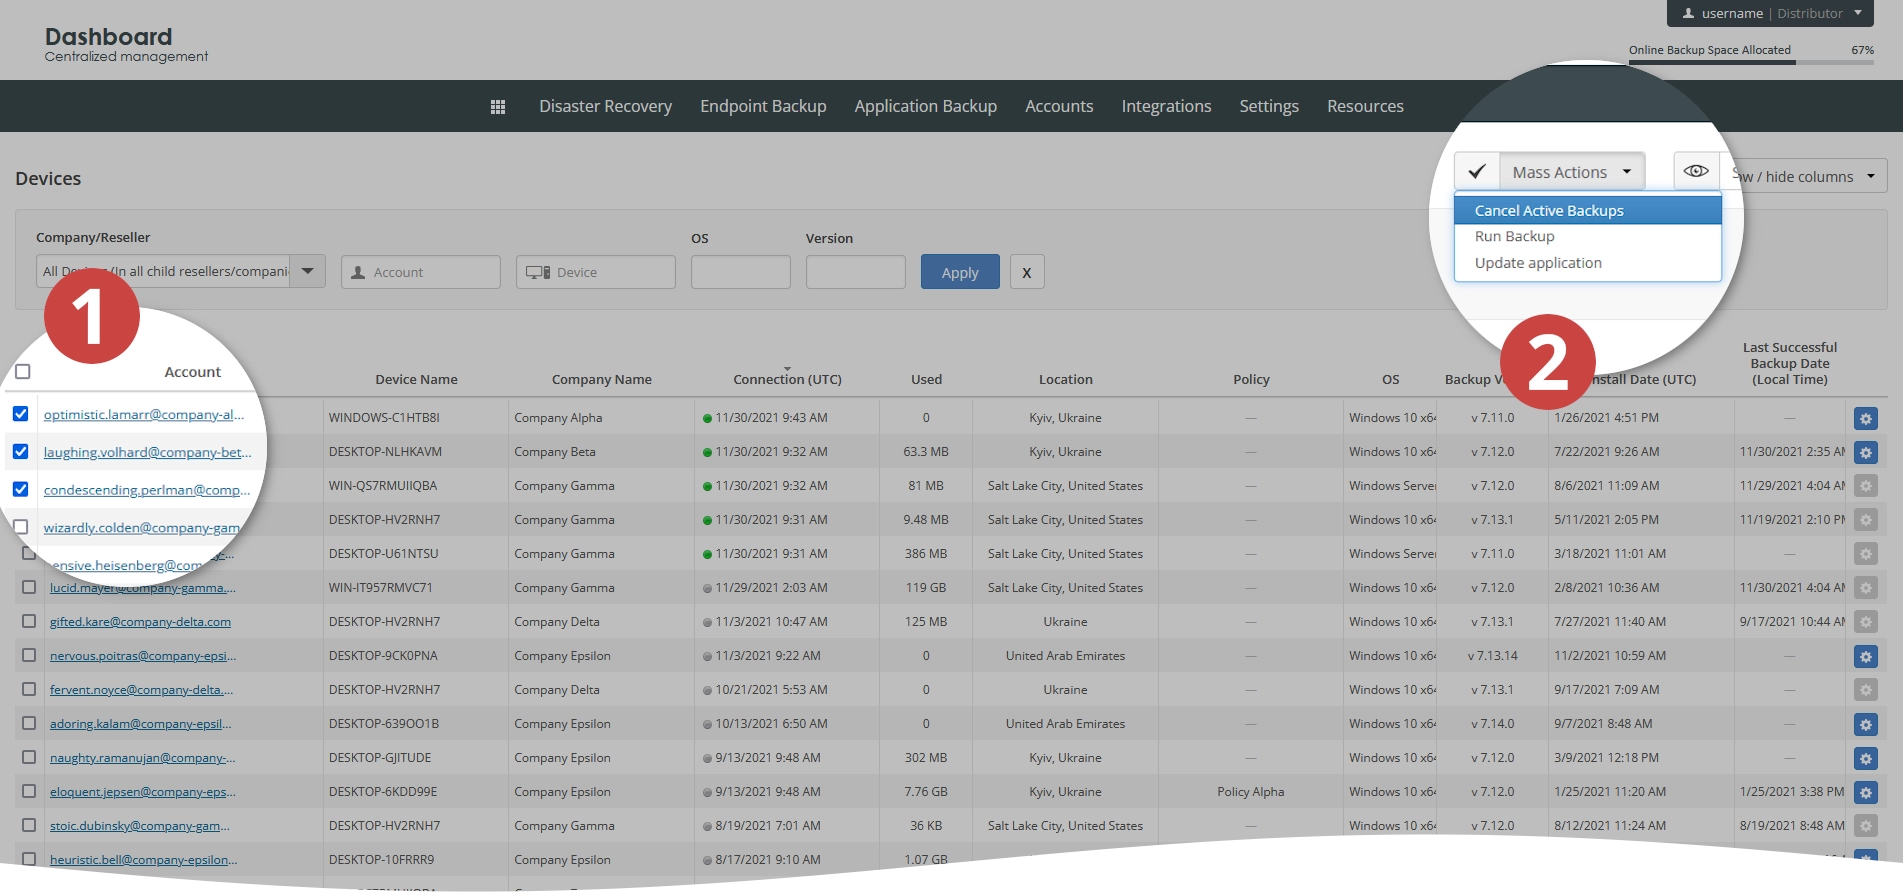Image resolution: width=1903 pixels, height=892 pixels.
Task: Sort by the Device Name column header
Action: pos(416,380)
